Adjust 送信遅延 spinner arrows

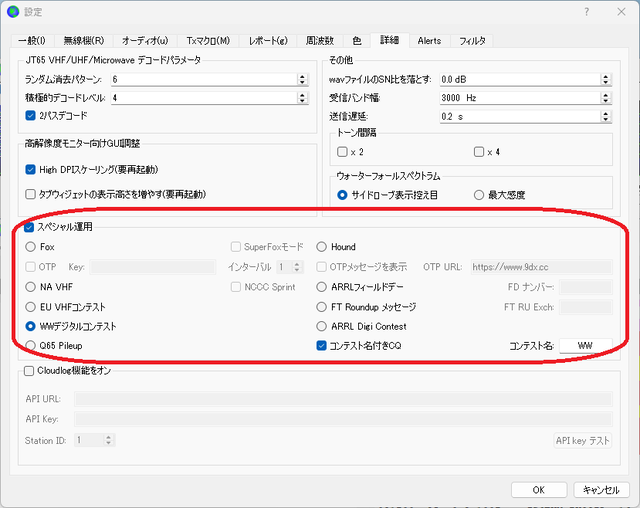click(606, 117)
